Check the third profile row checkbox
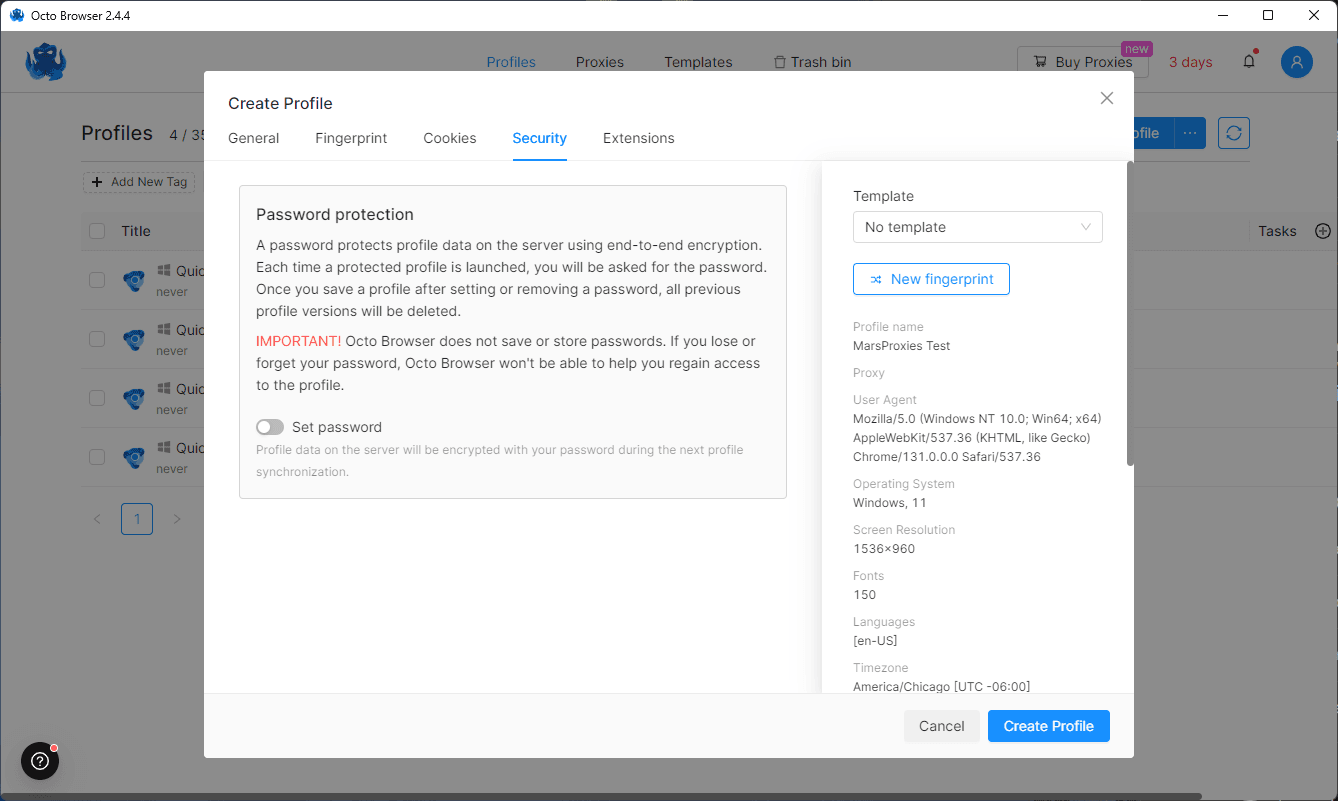The height and width of the screenshot is (801, 1338). coord(97,398)
